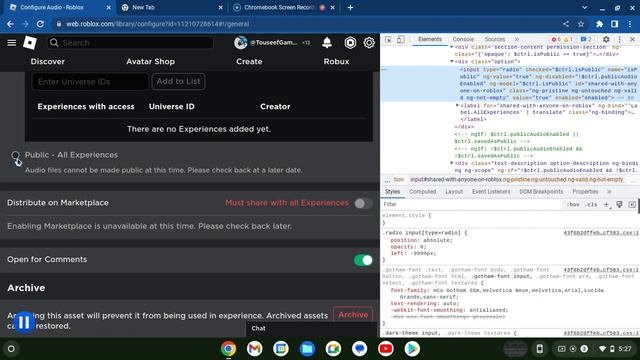This screenshot has height=360, width=640.
Task: Toggle DevTools device toolbar
Action: tap(401, 40)
